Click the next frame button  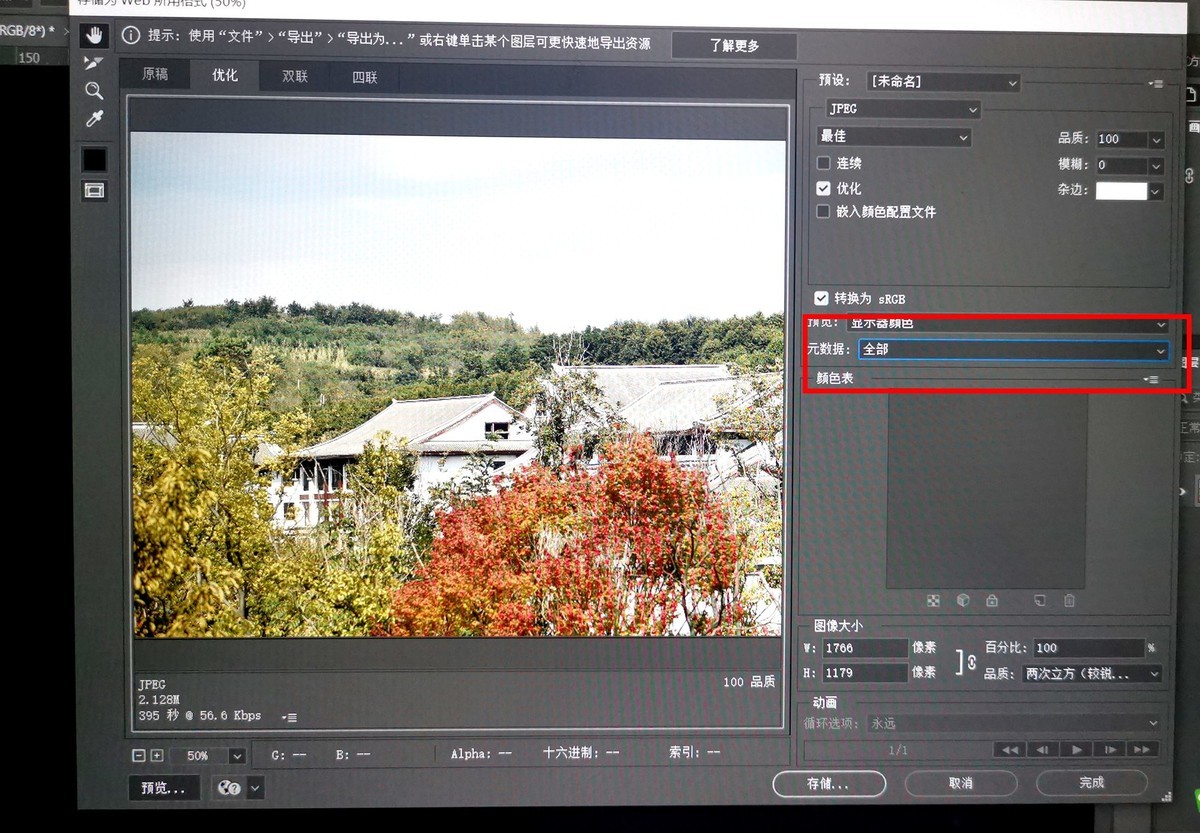[1109, 749]
